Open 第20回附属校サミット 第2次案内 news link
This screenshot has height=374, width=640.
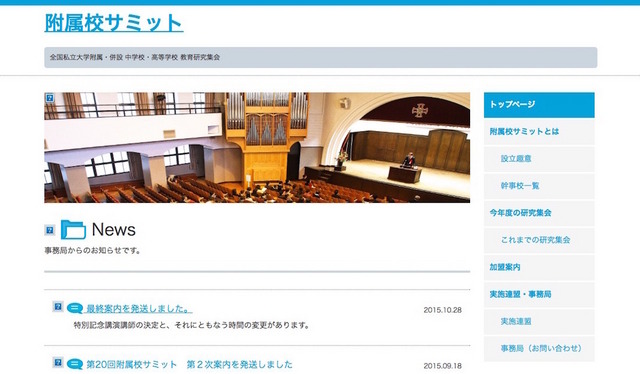coord(189,364)
